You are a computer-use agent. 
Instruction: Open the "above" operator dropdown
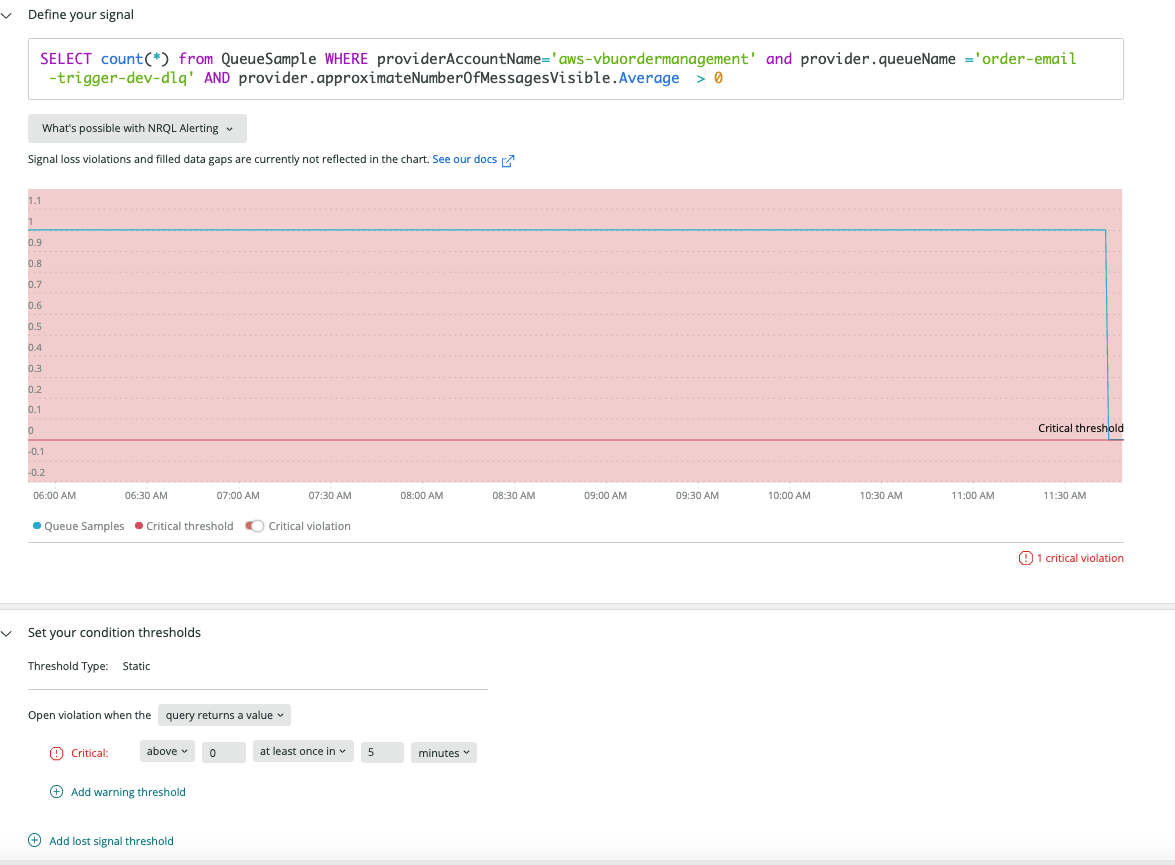pyautogui.click(x=166, y=752)
